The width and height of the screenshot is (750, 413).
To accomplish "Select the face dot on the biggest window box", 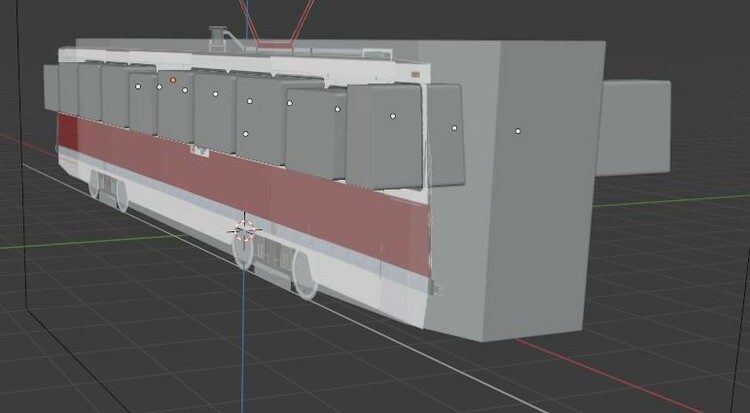I will (393, 116).
